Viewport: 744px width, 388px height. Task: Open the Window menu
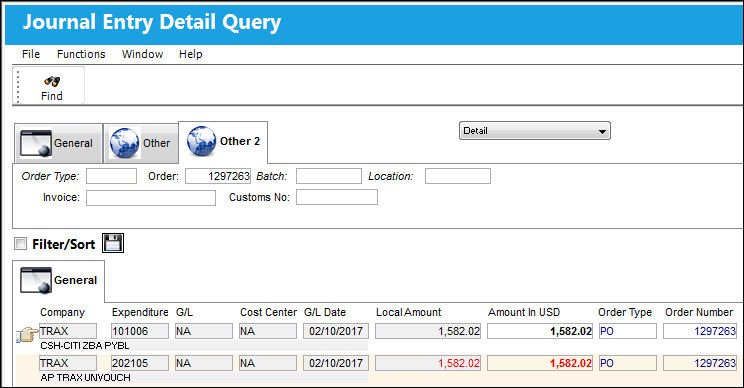click(x=142, y=54)
